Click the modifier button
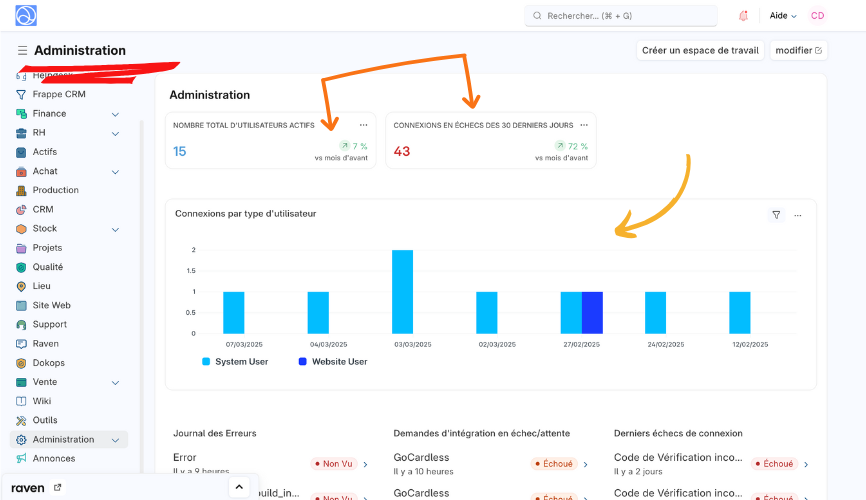 tap(798, 50)
